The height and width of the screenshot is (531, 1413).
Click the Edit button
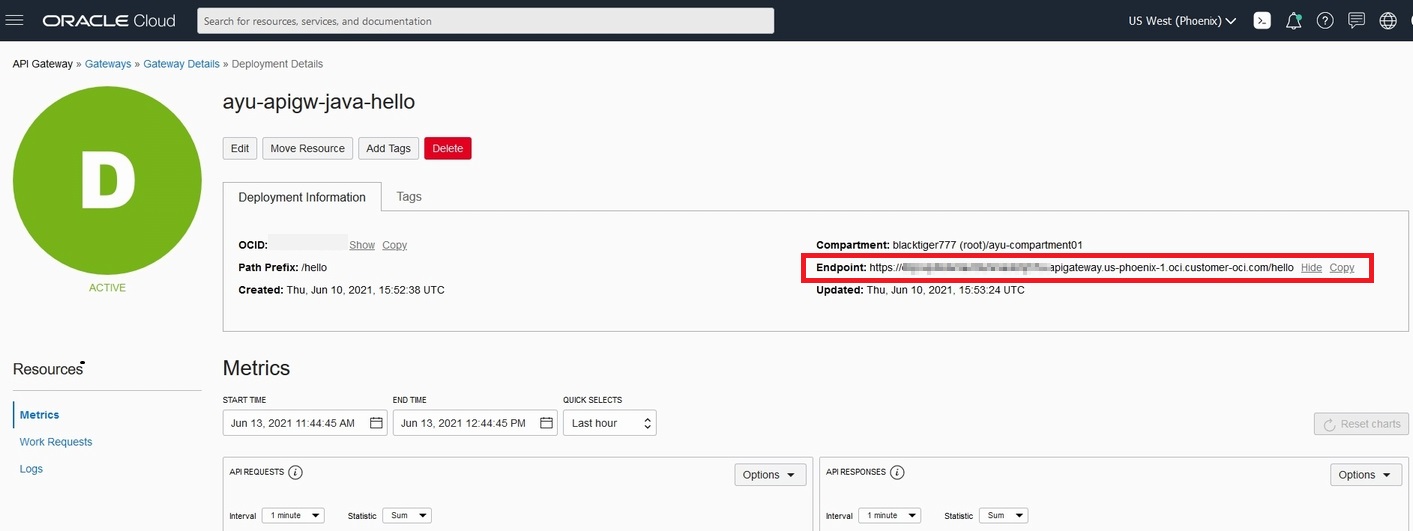tap(240, 148)
